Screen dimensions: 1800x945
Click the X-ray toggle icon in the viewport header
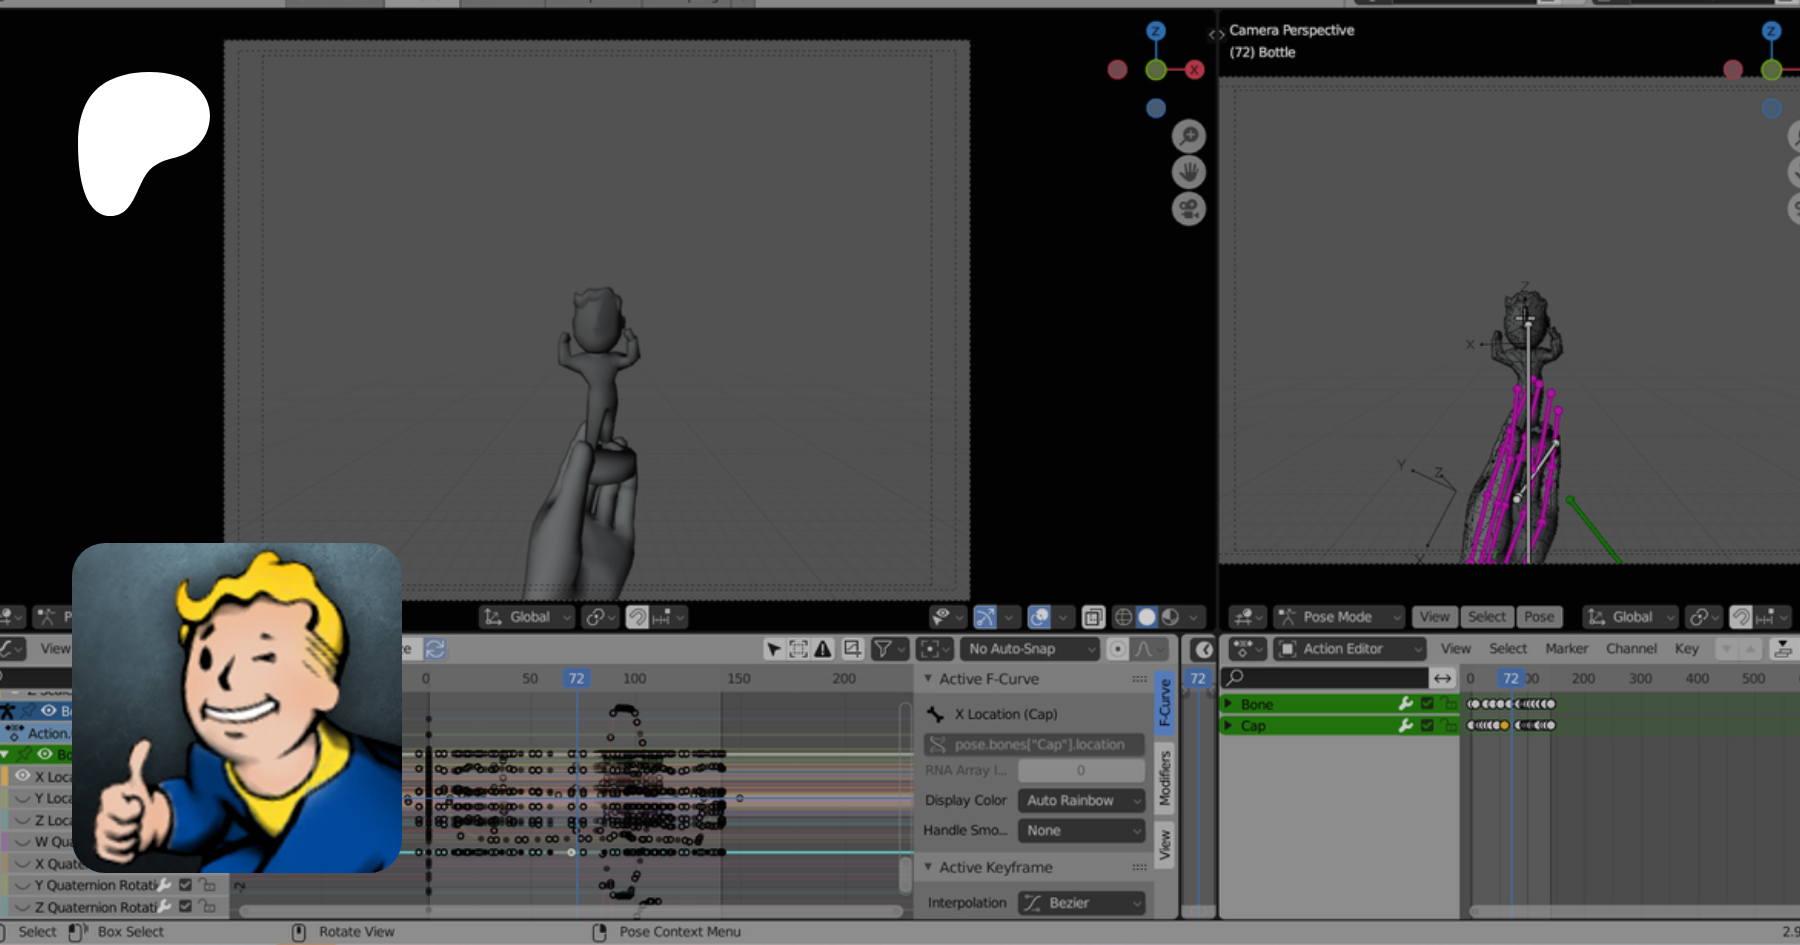point(1093,618)
